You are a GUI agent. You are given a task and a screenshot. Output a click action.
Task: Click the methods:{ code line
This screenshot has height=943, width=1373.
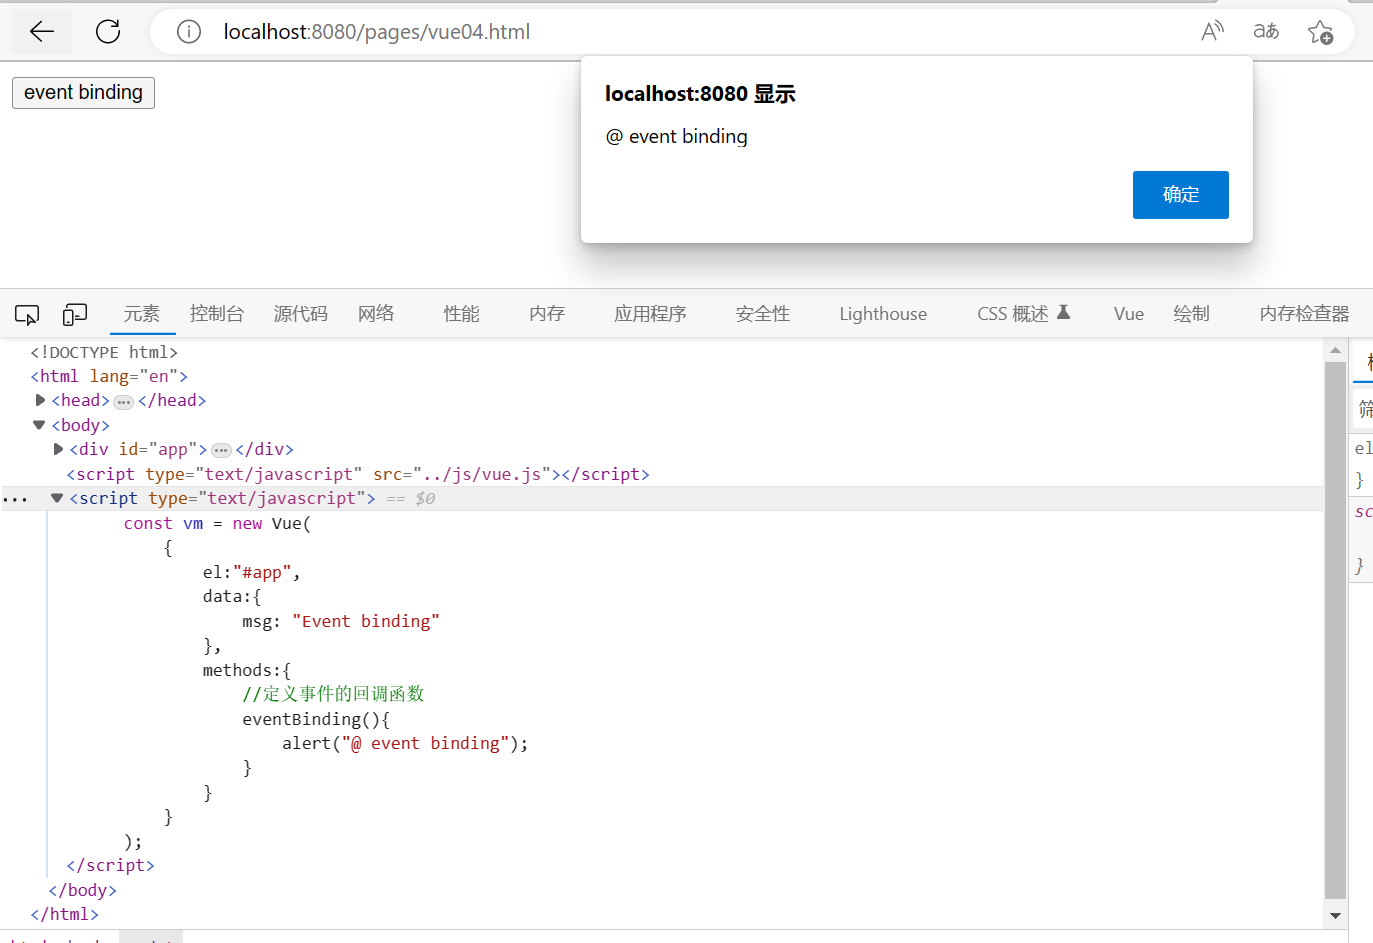(x=246, y=670)
